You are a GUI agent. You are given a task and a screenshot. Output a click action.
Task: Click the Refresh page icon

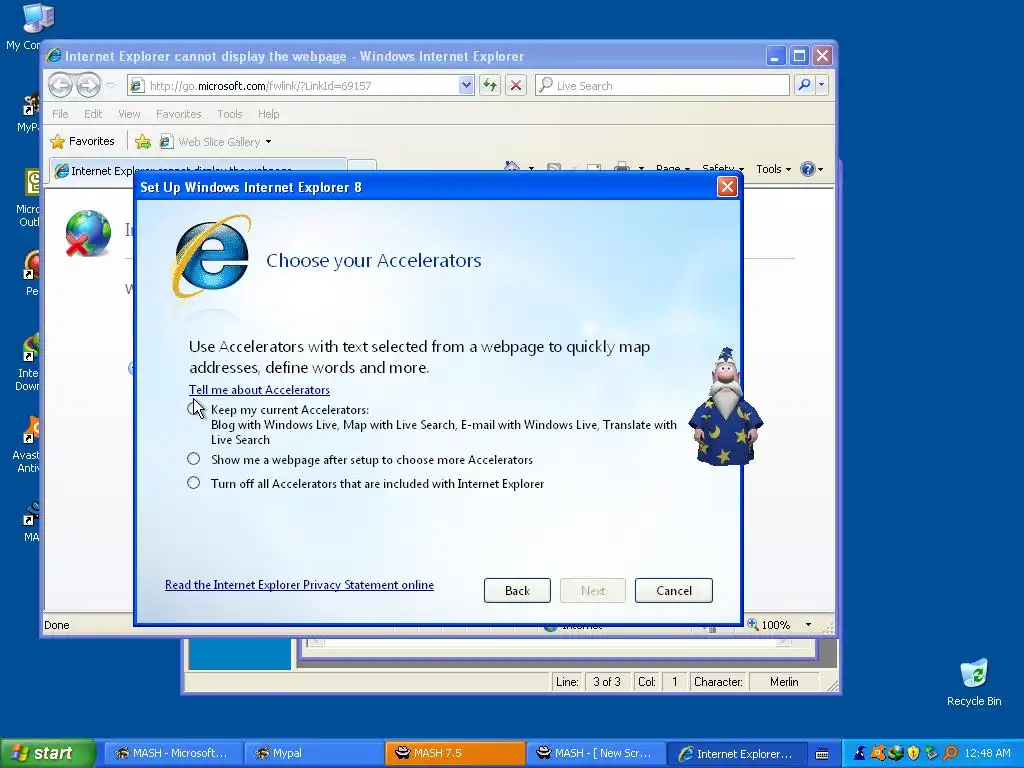pos(490,85)
